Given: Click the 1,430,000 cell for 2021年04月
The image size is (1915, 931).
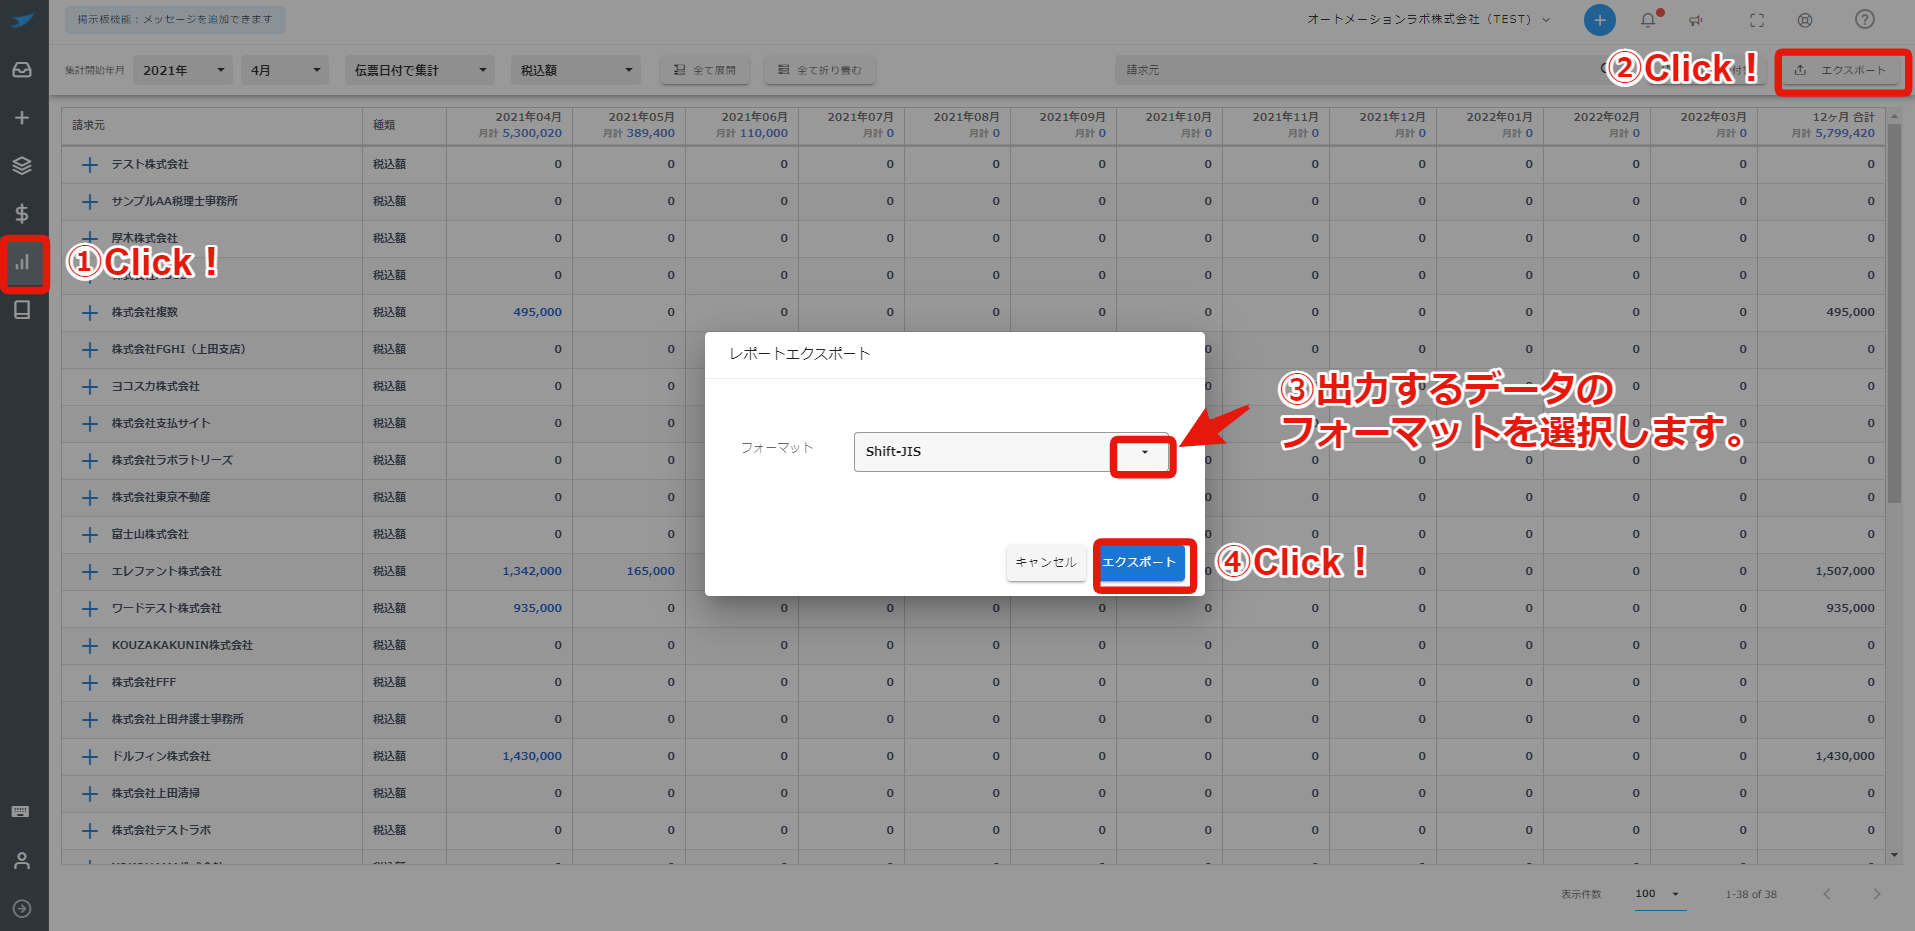Looking at the screenshot, I should [532, 756].
